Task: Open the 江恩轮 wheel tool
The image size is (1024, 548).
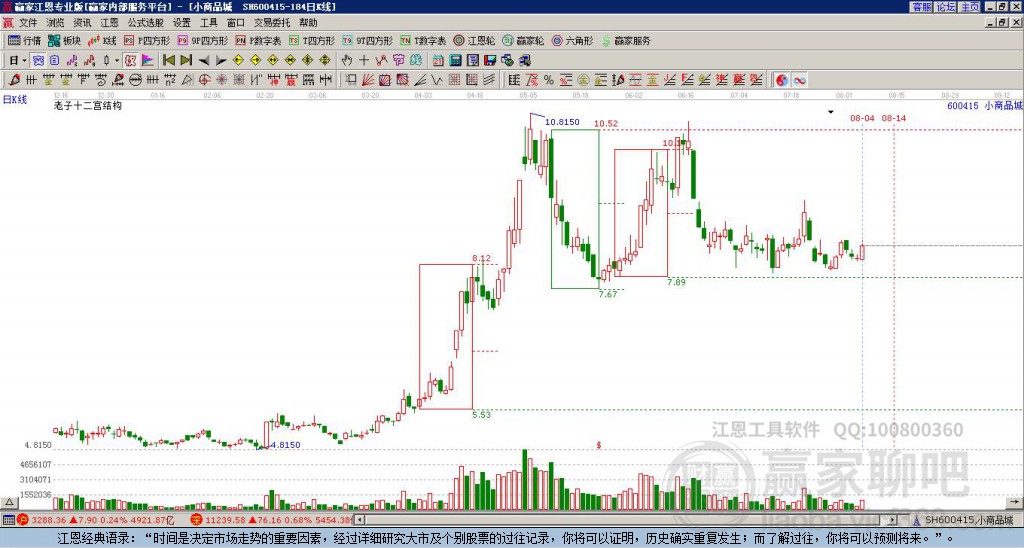Action: click(x=475, y=40)
